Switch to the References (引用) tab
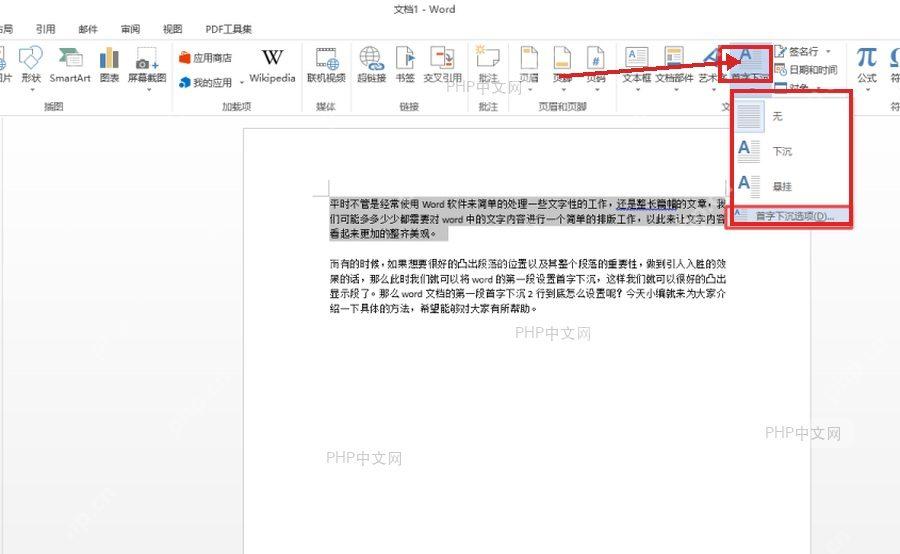Viewport: 900px width, 554px height. (x=45, y=29)
